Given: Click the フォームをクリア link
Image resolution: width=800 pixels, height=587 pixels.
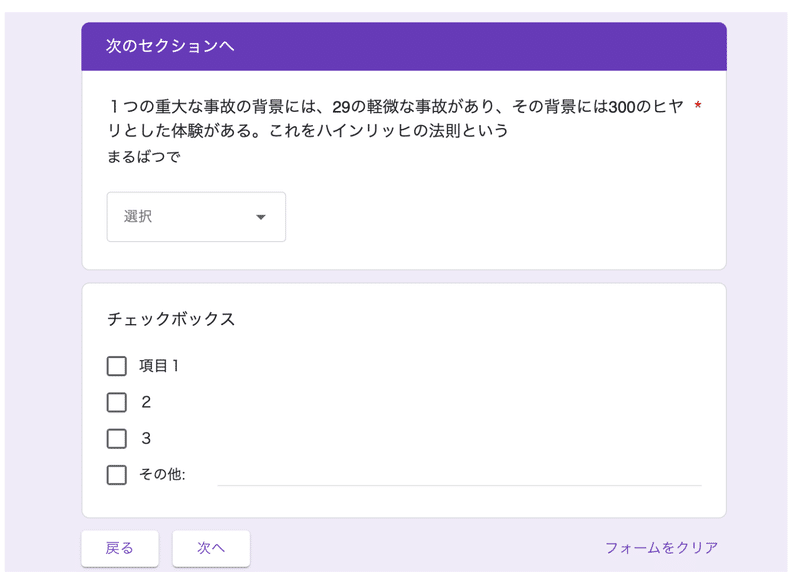Looking at the screenshot, I should point(661,548).
